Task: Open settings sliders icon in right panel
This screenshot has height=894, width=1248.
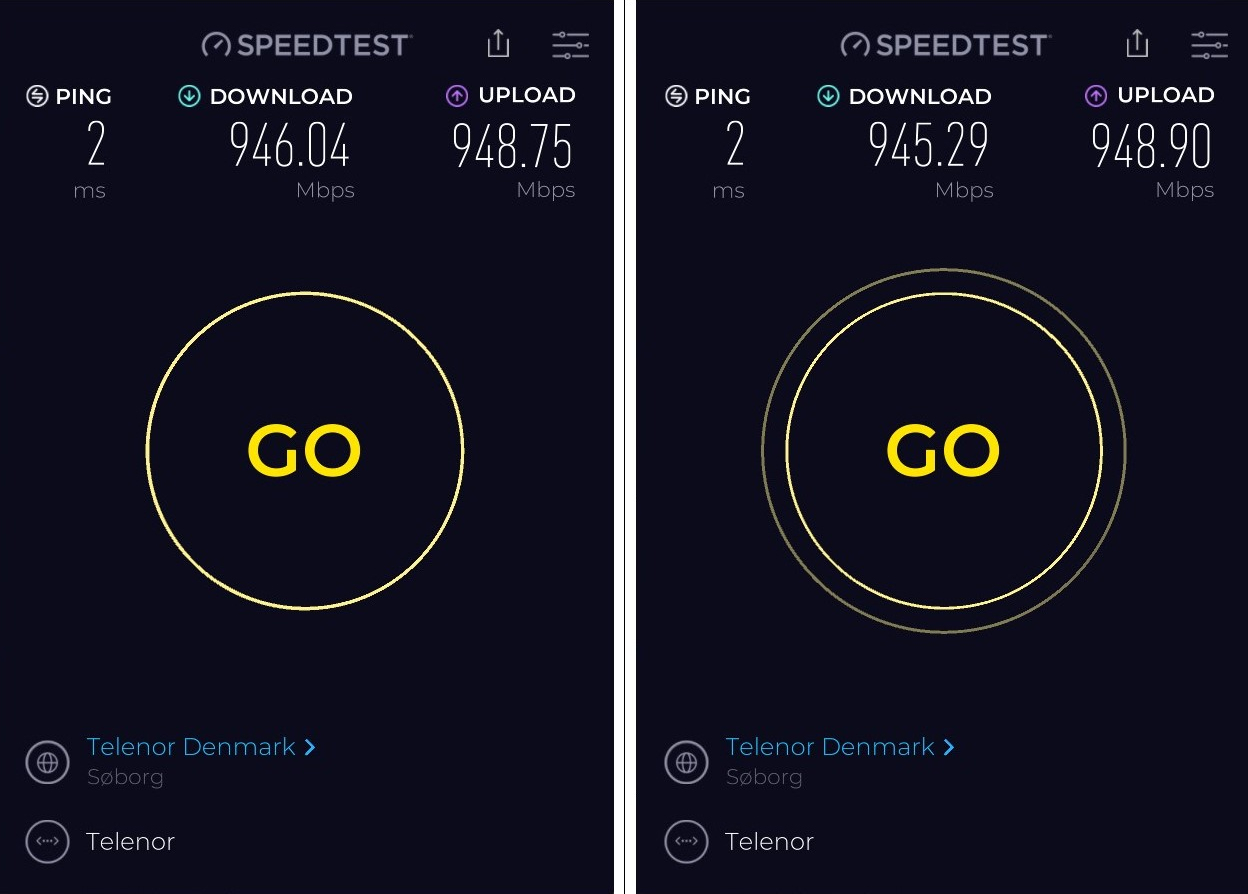Action: (x=1210, y=45)
